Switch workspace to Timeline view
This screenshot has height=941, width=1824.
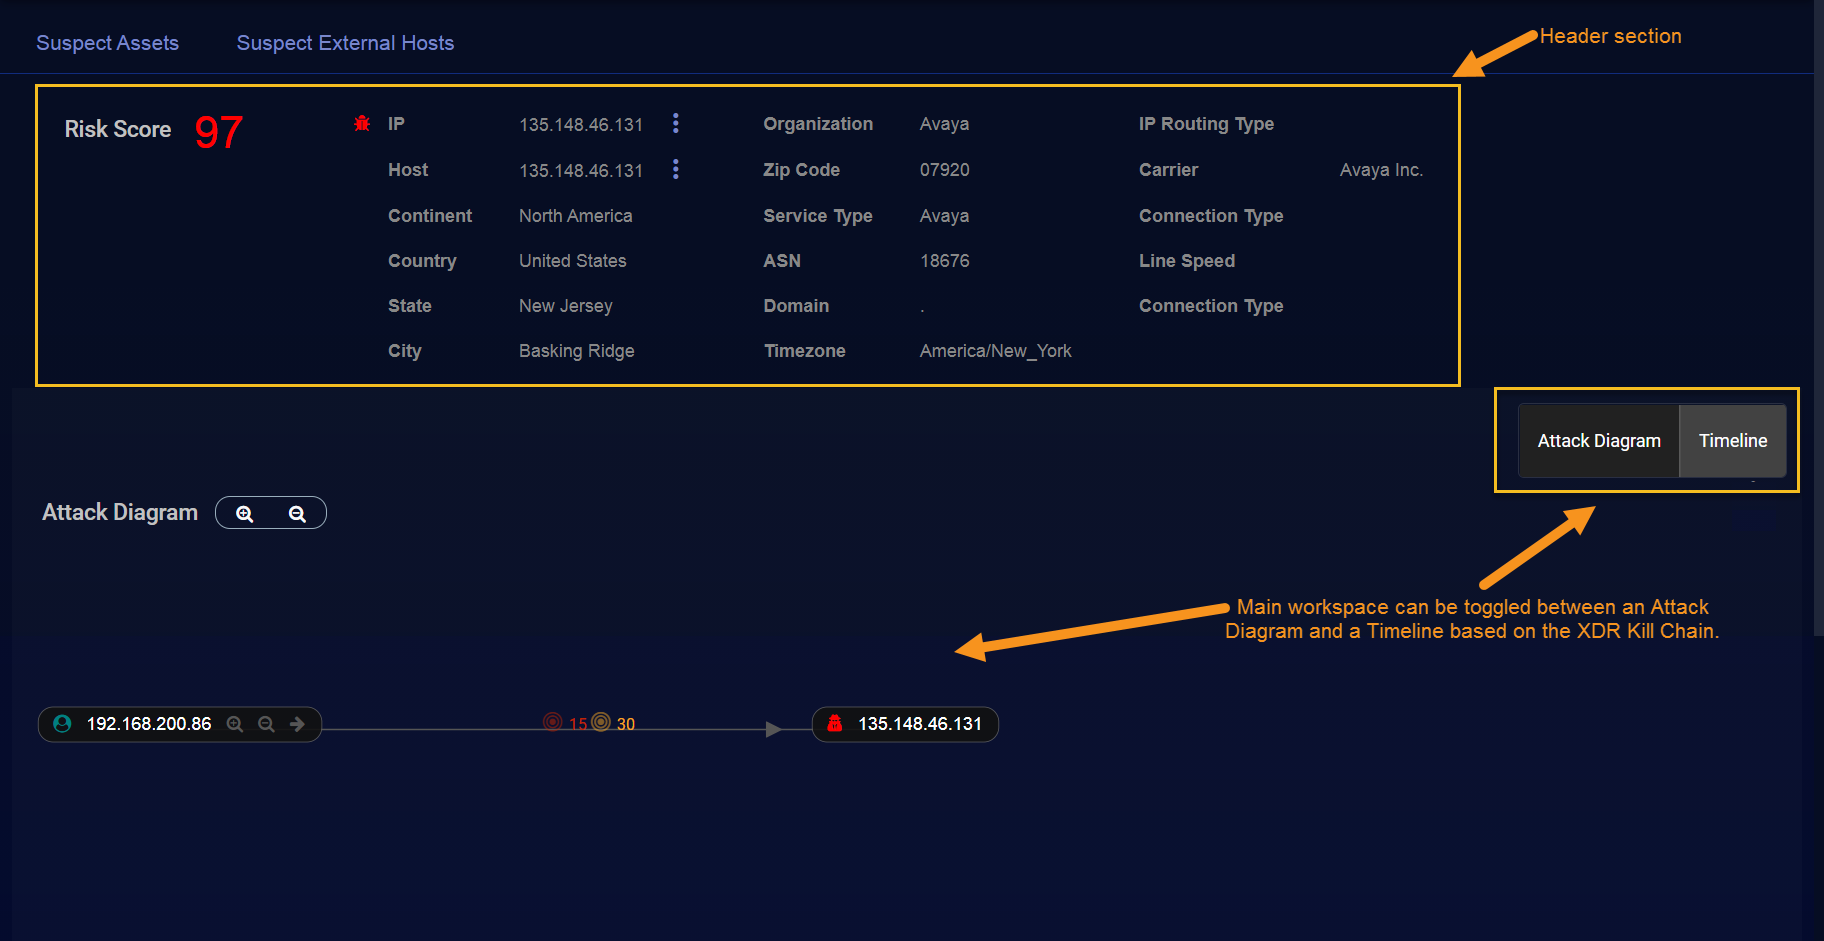1732,441
